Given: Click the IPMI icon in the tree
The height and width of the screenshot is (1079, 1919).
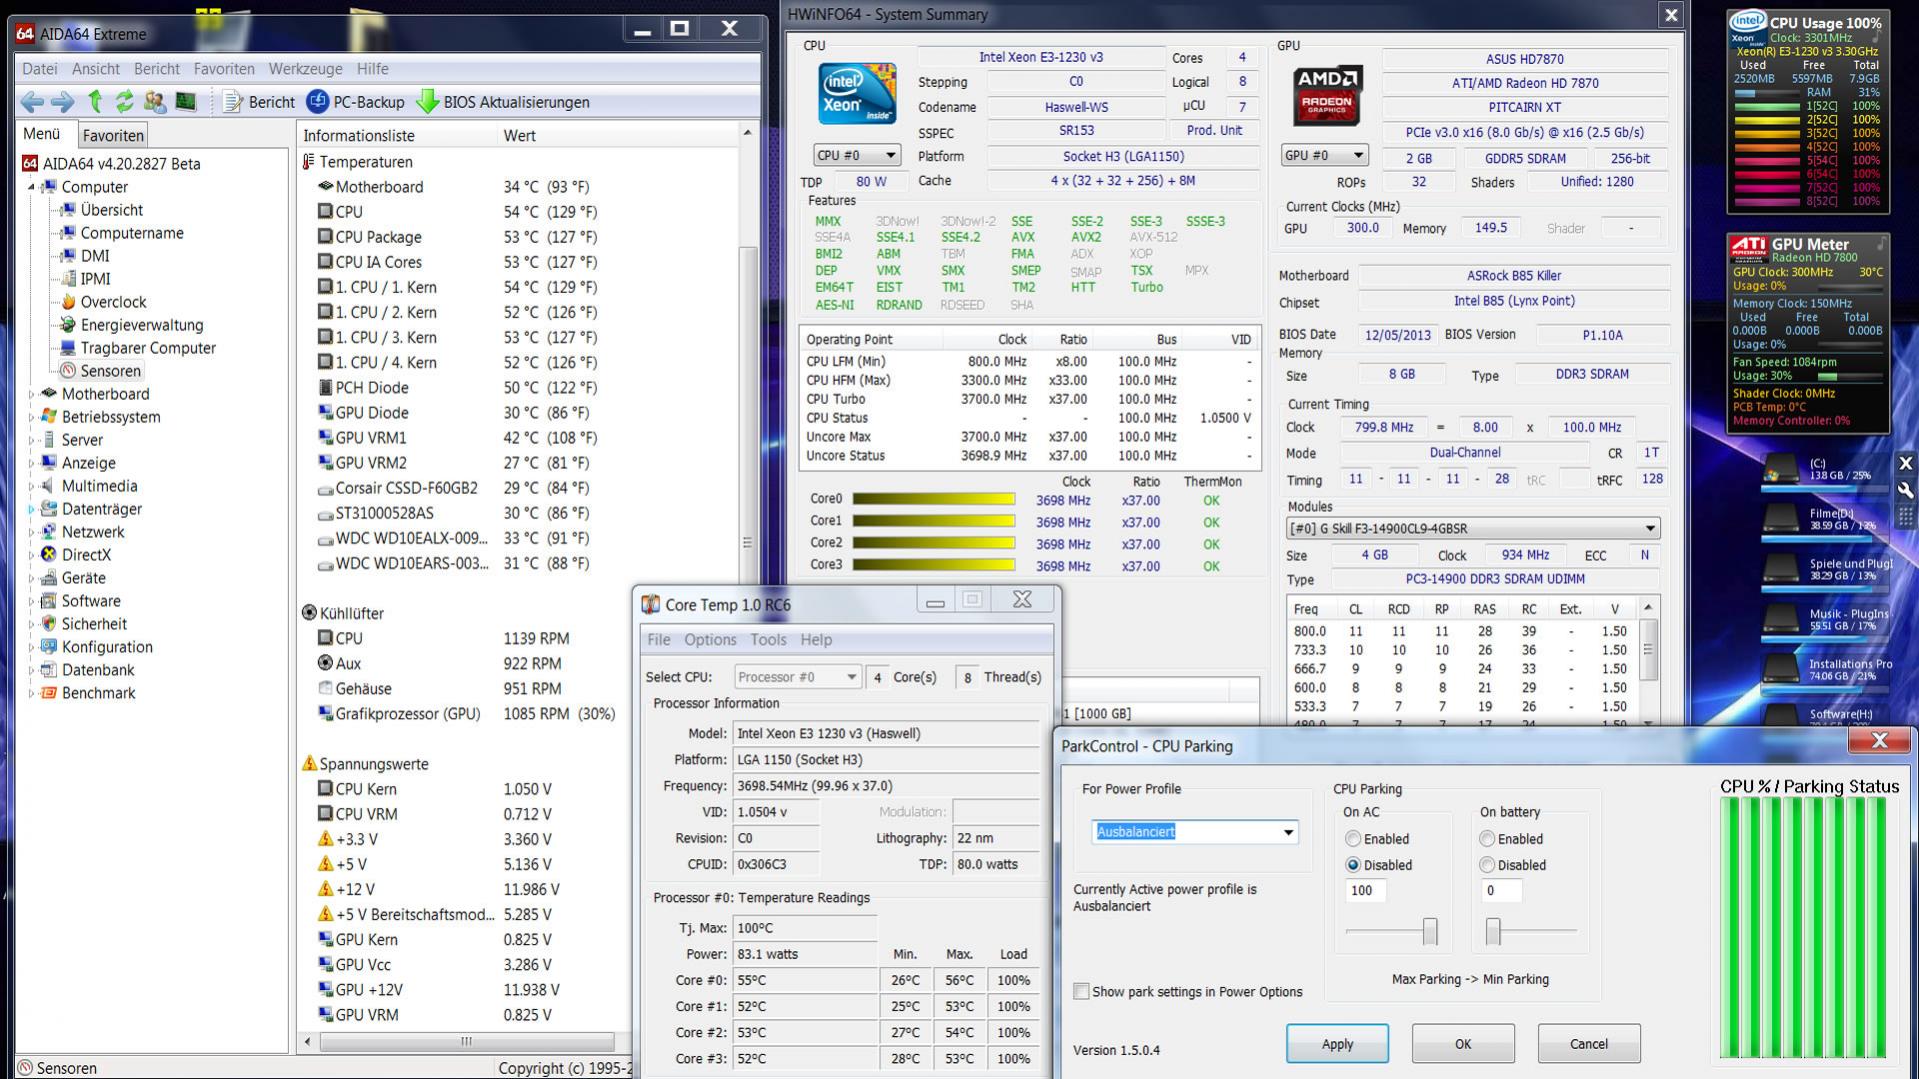Looking at the screenshot, I should (68, 279).
